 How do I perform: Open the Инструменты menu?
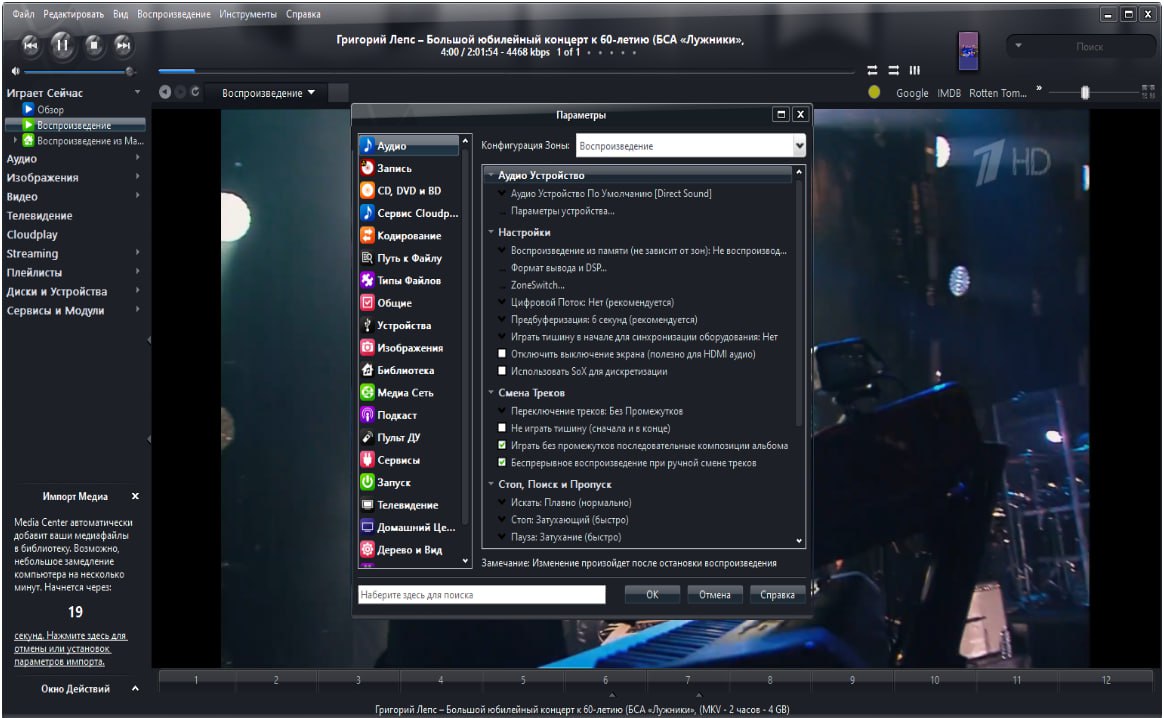tap(249, 14)
